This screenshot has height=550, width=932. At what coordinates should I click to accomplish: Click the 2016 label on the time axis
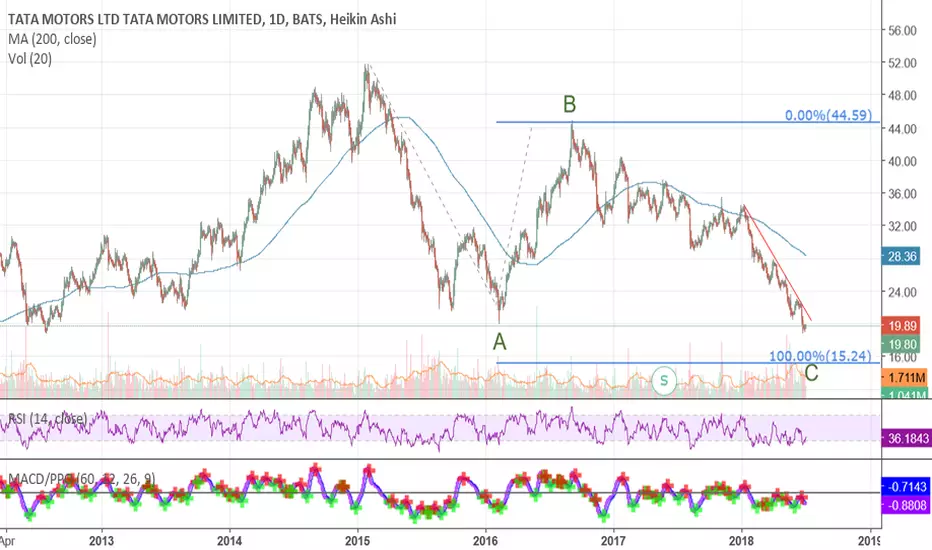click(x=486, y=541)
